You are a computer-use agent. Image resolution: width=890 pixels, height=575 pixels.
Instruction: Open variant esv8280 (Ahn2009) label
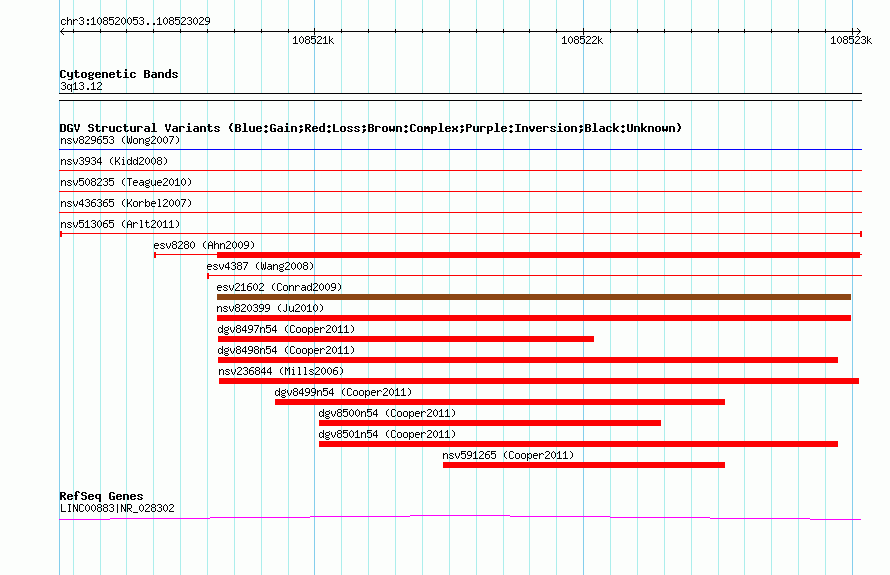204,245
